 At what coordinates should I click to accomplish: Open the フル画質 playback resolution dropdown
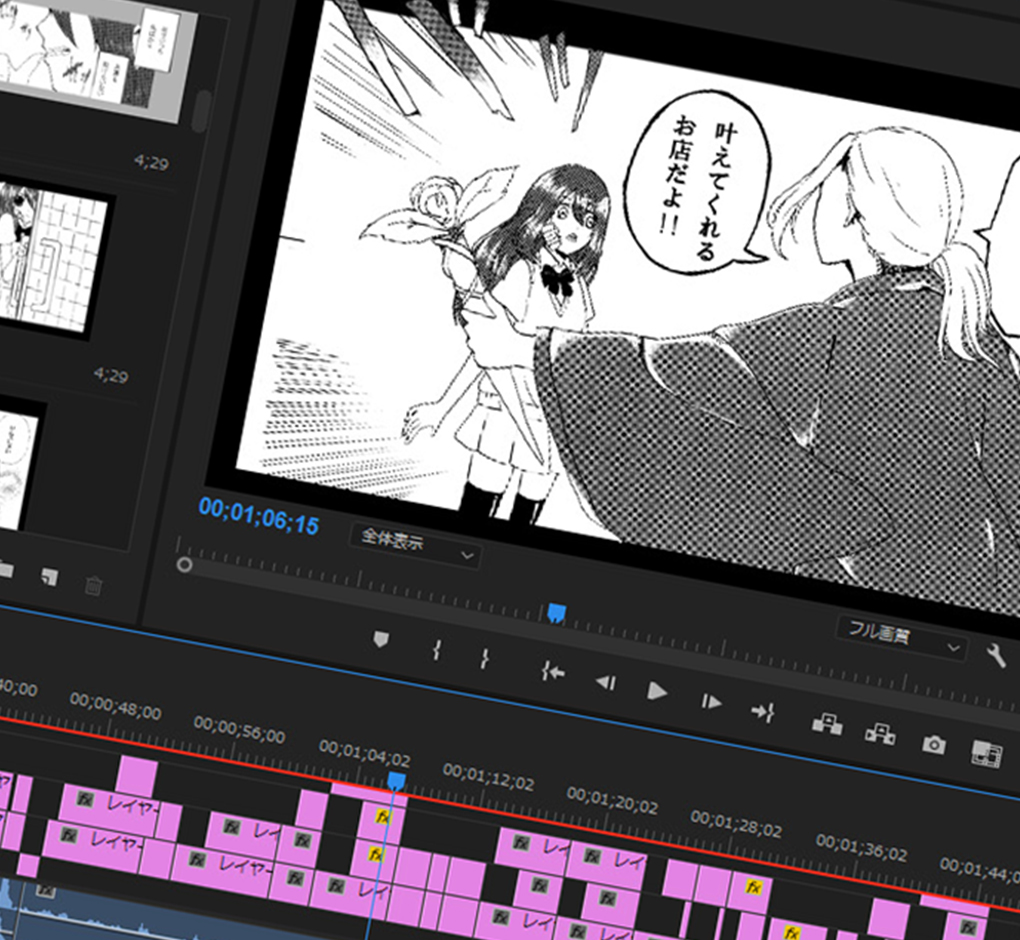coord(900,636)
